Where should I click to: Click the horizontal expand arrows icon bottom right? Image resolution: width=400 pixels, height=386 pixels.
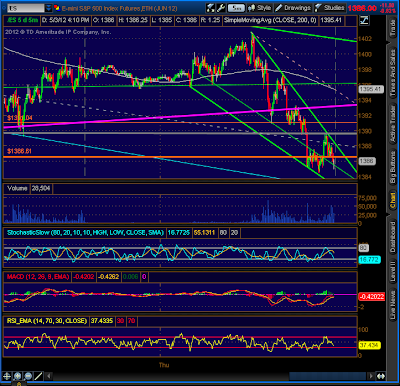(x=381, y=376)
